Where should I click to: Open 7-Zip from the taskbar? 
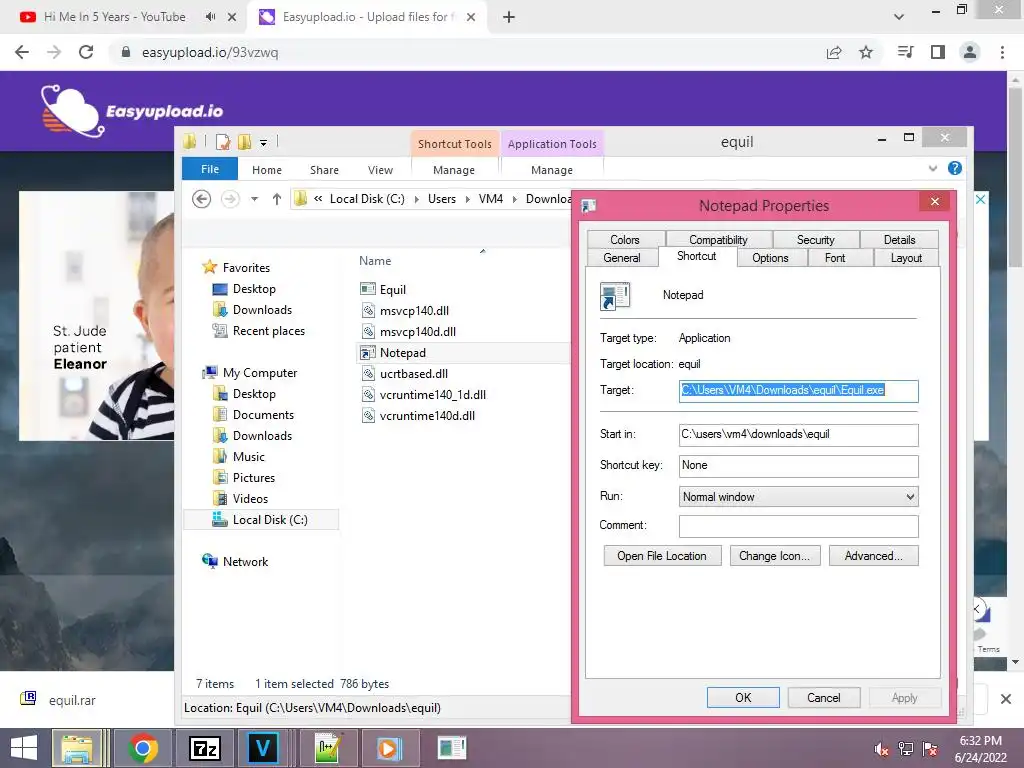(204, 748)
